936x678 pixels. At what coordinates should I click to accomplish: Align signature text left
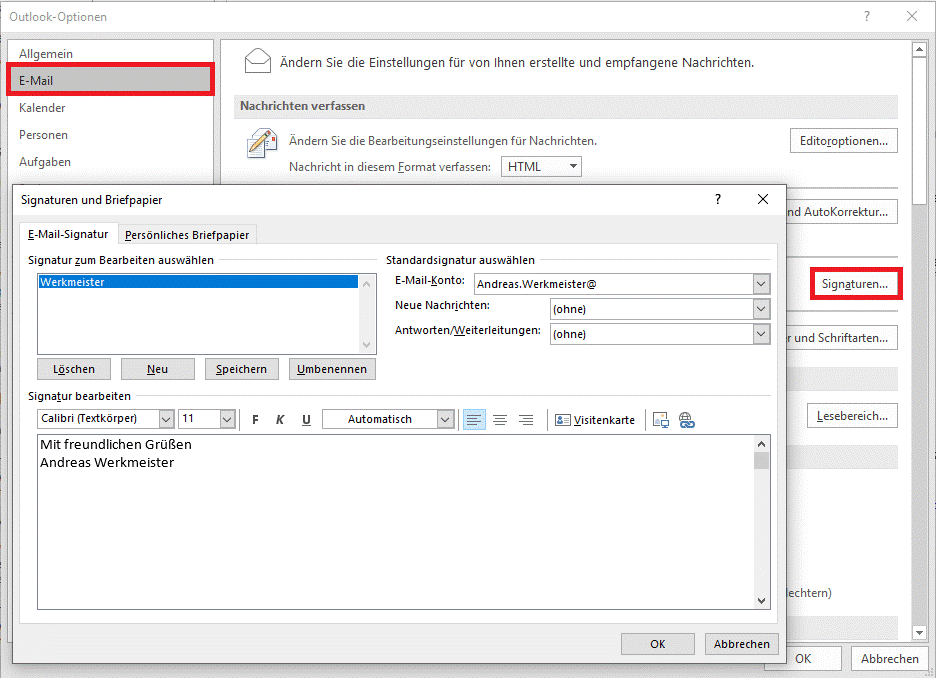click(474, 420)
